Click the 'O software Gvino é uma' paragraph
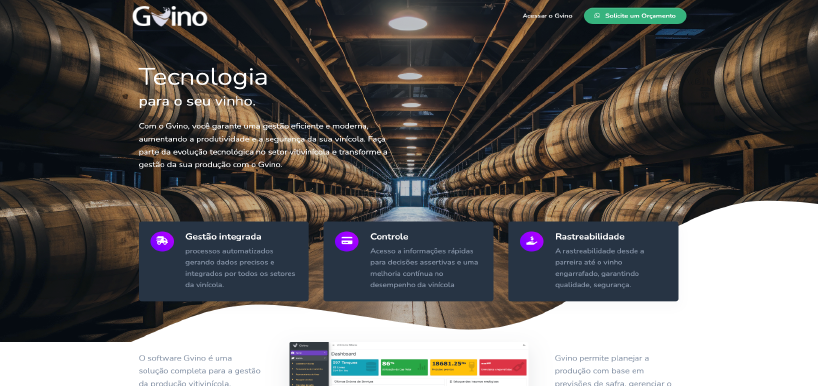Viewport: 818px width, 386px height. click(200, 370)
